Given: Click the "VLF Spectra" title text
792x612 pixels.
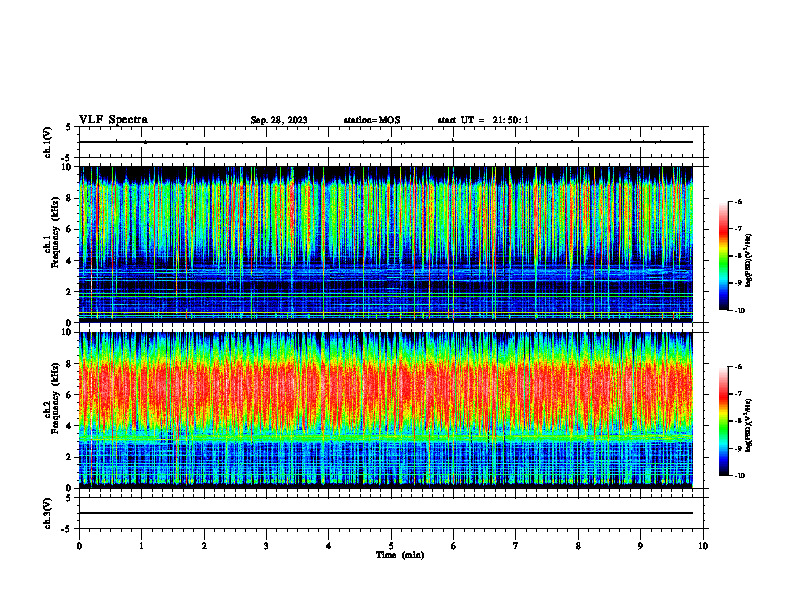Looking at the screenshot, I should (113, 120).
